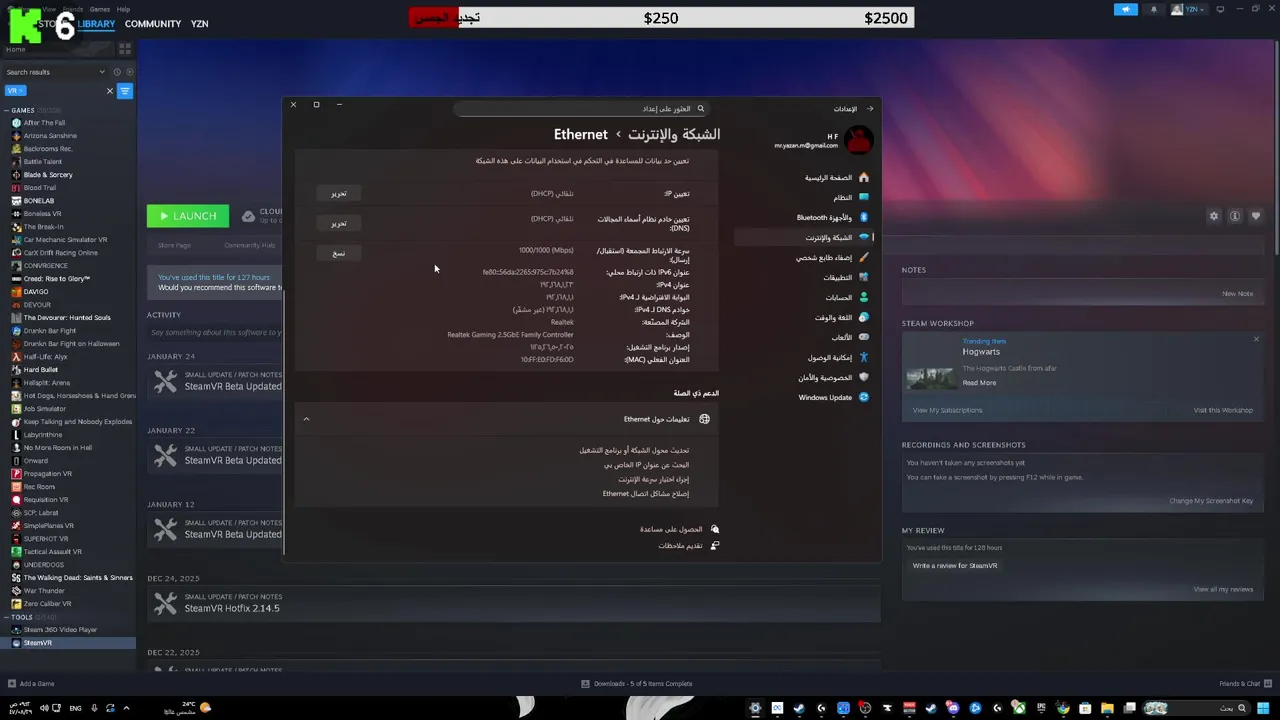Open SteamVR Store Page tab
The image size is (1280, 720).
[174, 245]
